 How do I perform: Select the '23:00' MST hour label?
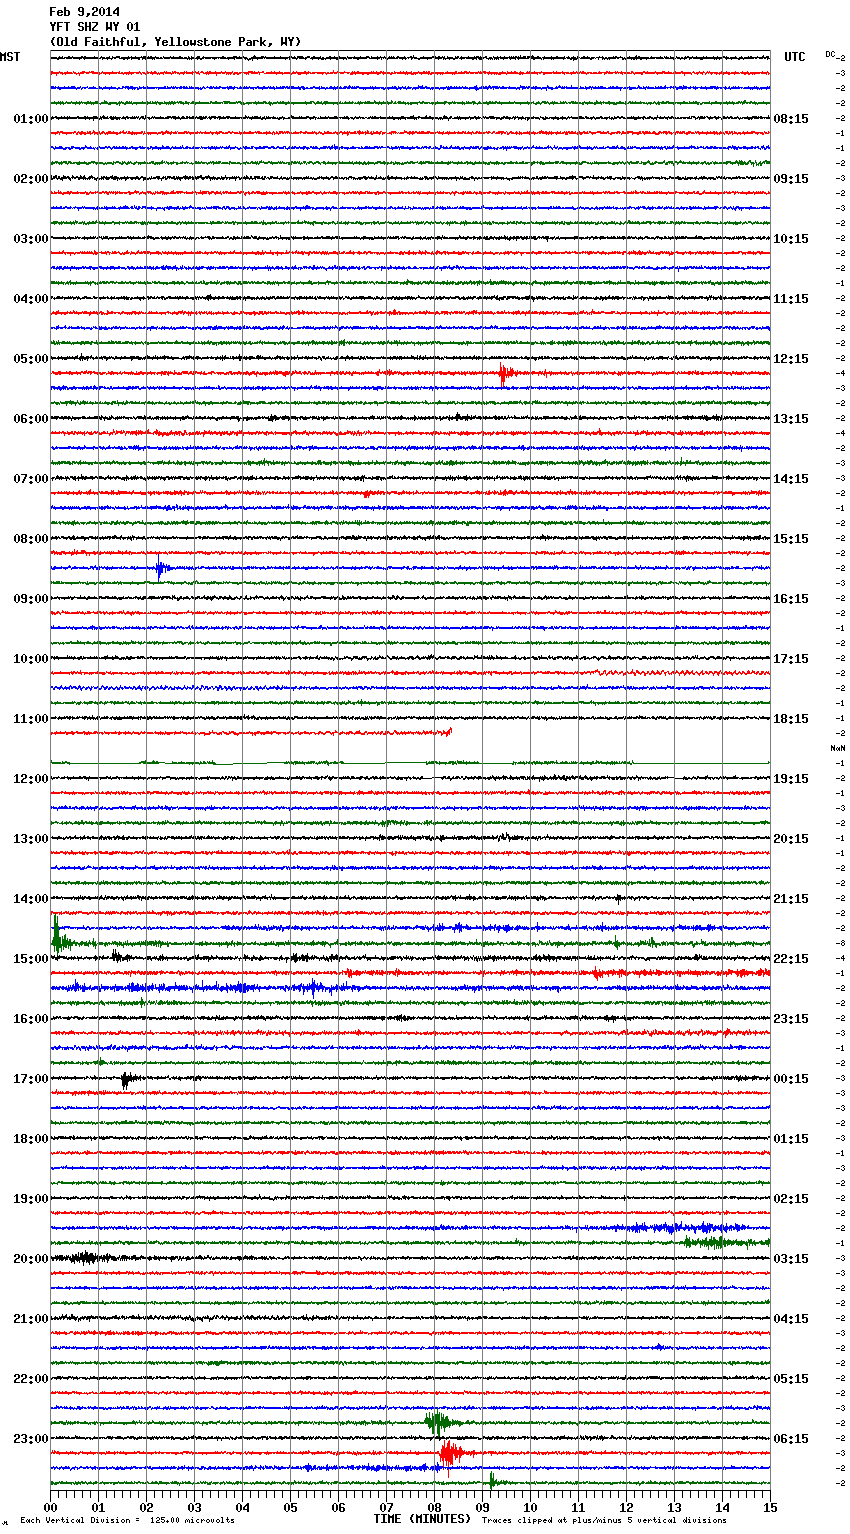click(x=31, y=1439)
